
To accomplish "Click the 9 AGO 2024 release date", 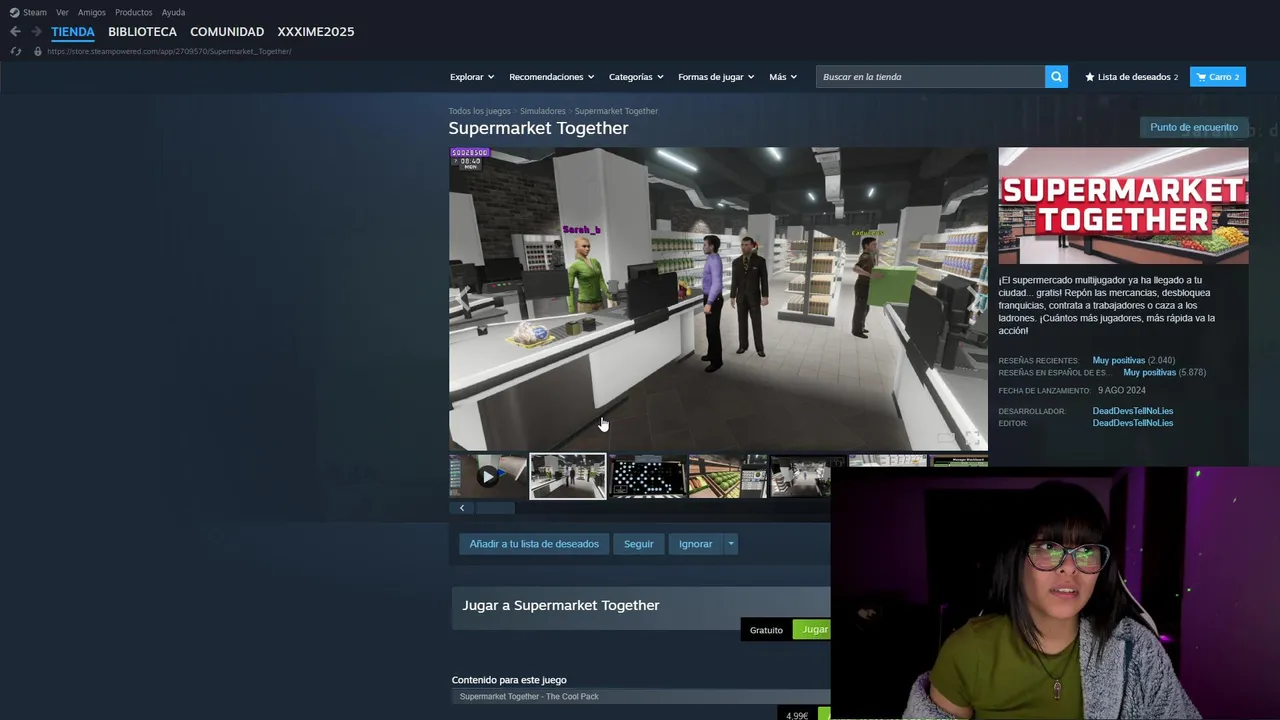I will (x=1122, y=390).
